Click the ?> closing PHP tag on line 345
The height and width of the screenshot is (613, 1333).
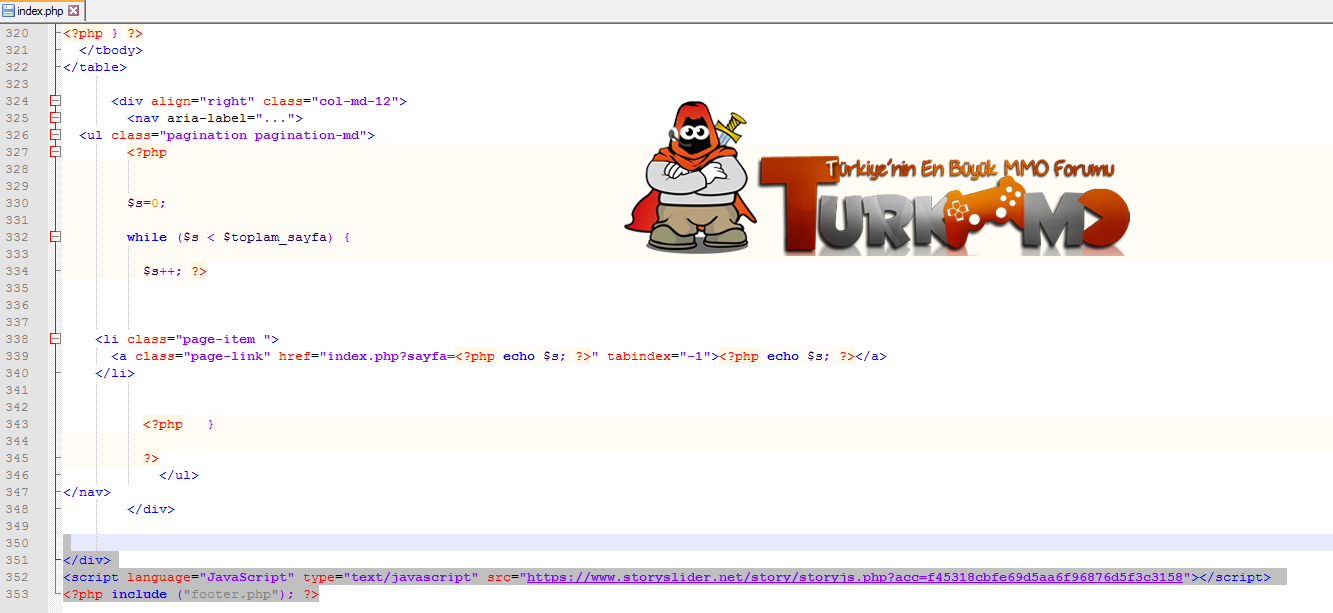click(x=151, y=458)
